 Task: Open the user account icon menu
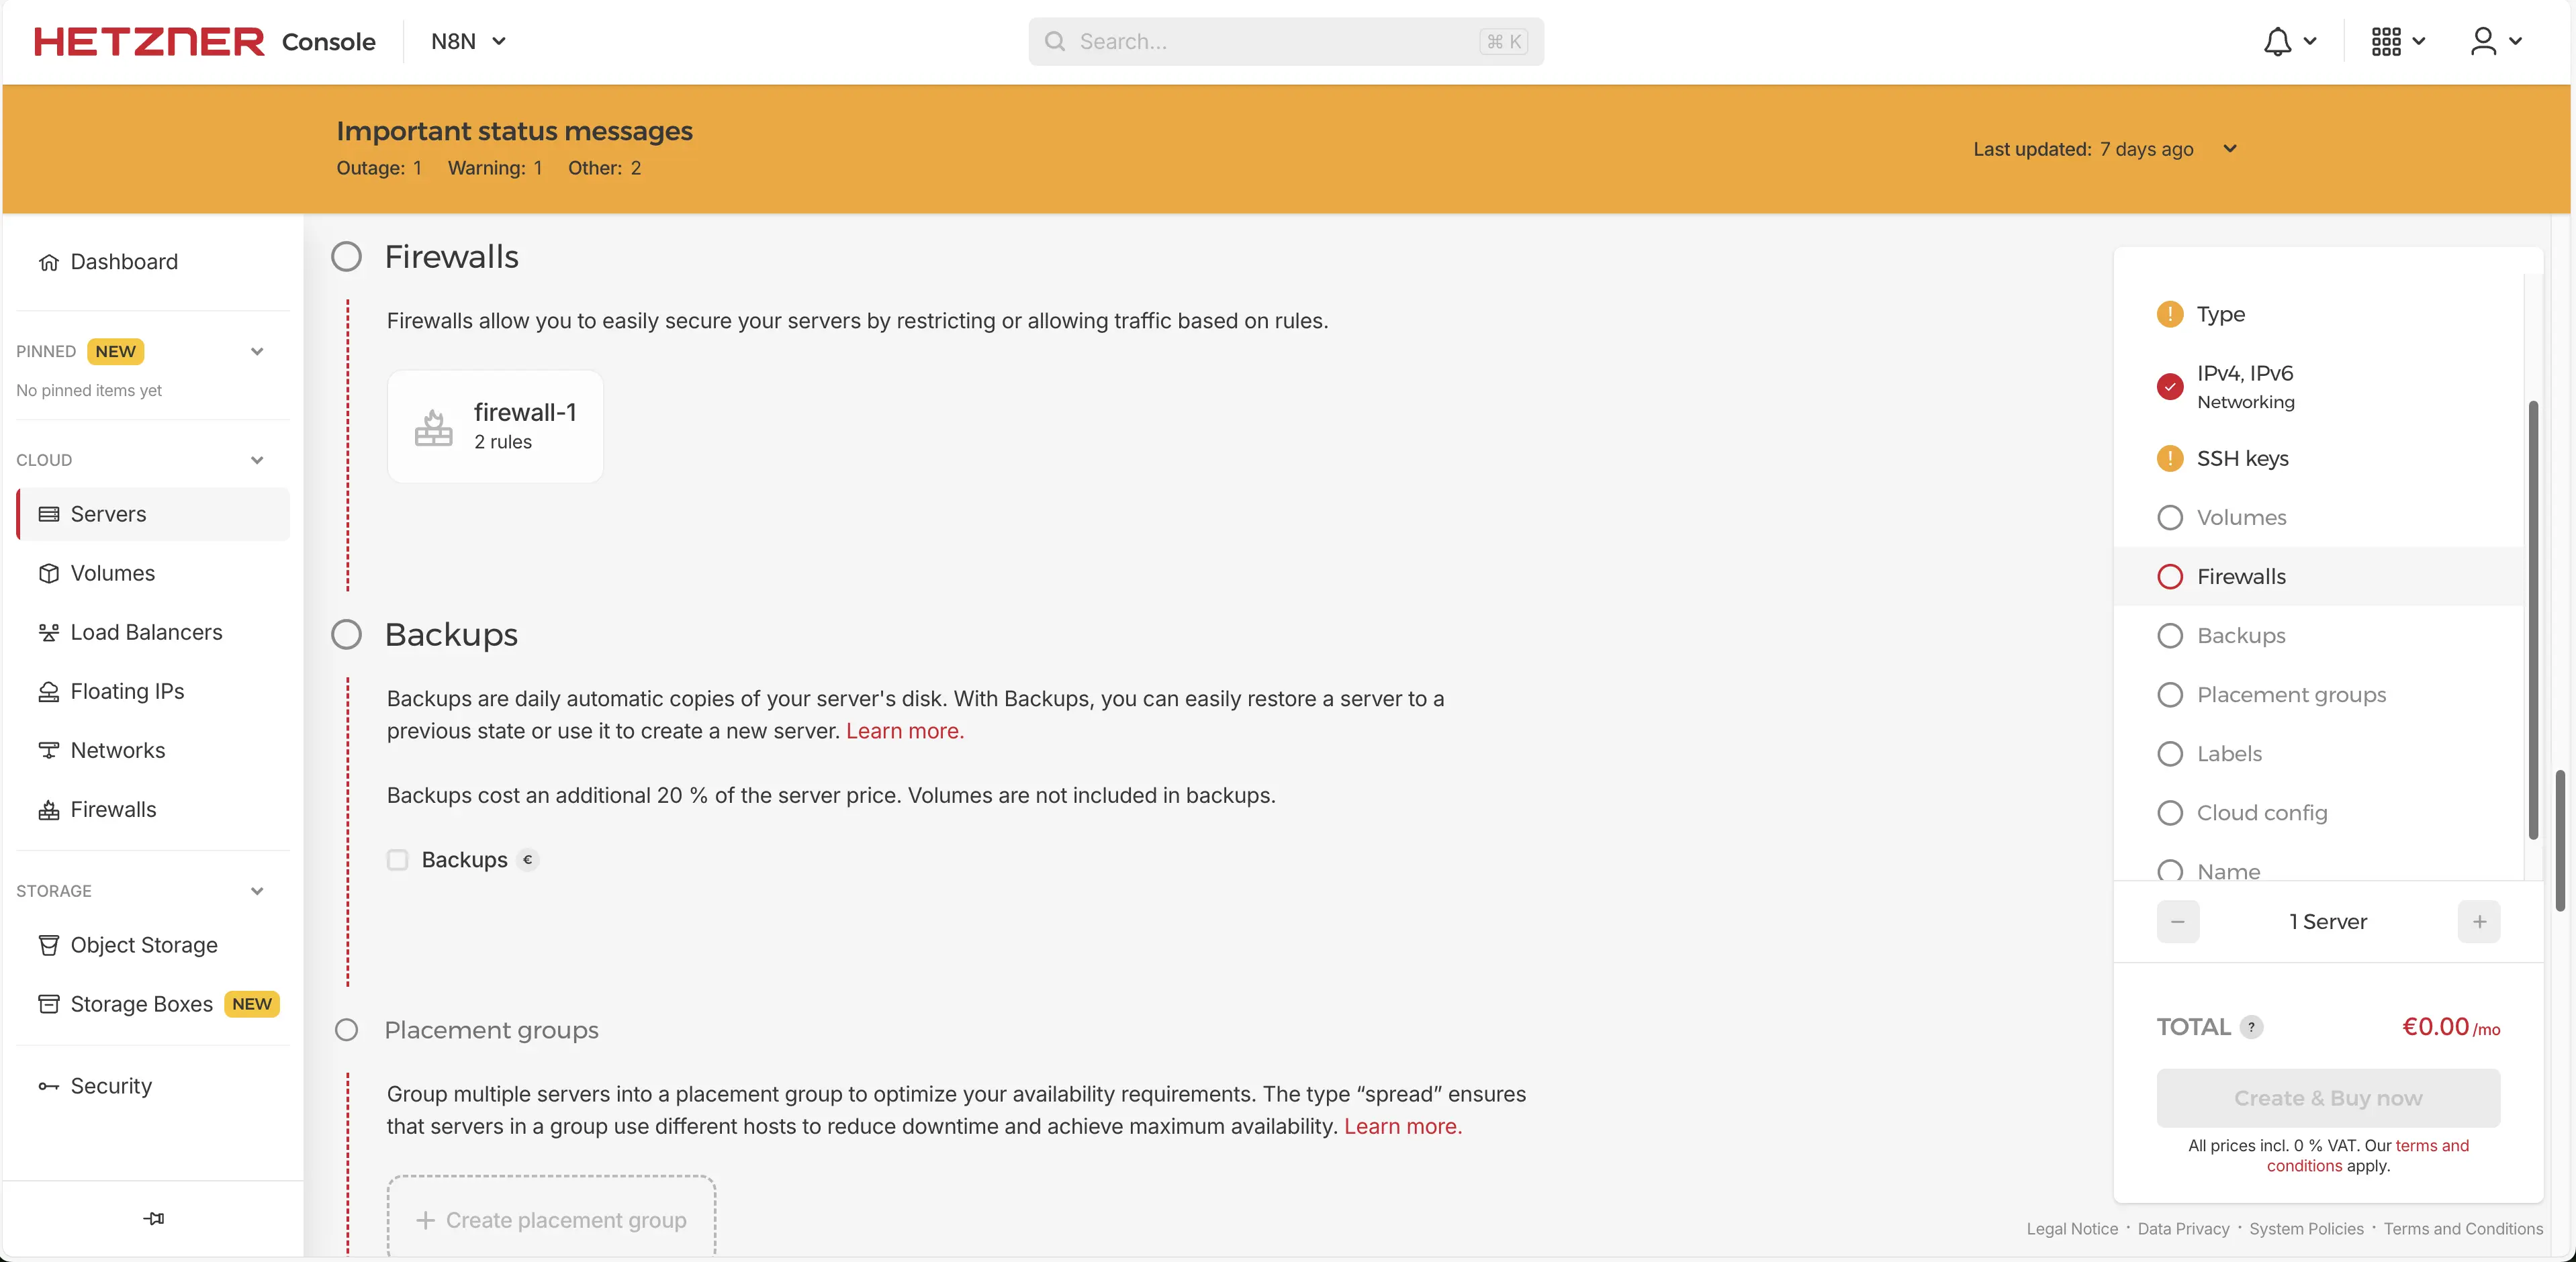[x=2484, y=41]
